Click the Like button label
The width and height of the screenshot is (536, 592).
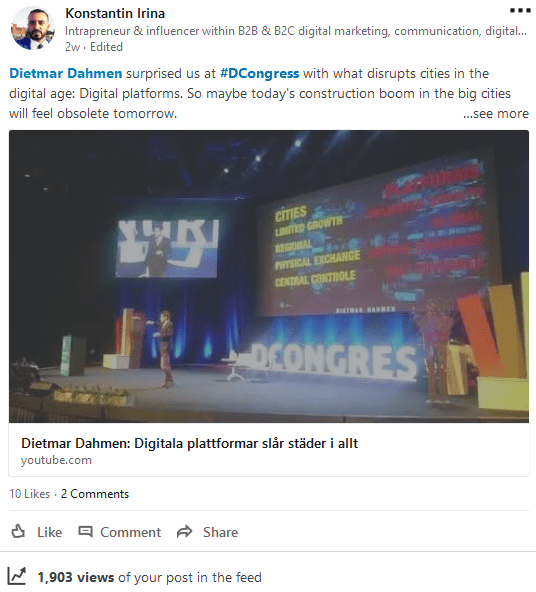pos(49,532)
